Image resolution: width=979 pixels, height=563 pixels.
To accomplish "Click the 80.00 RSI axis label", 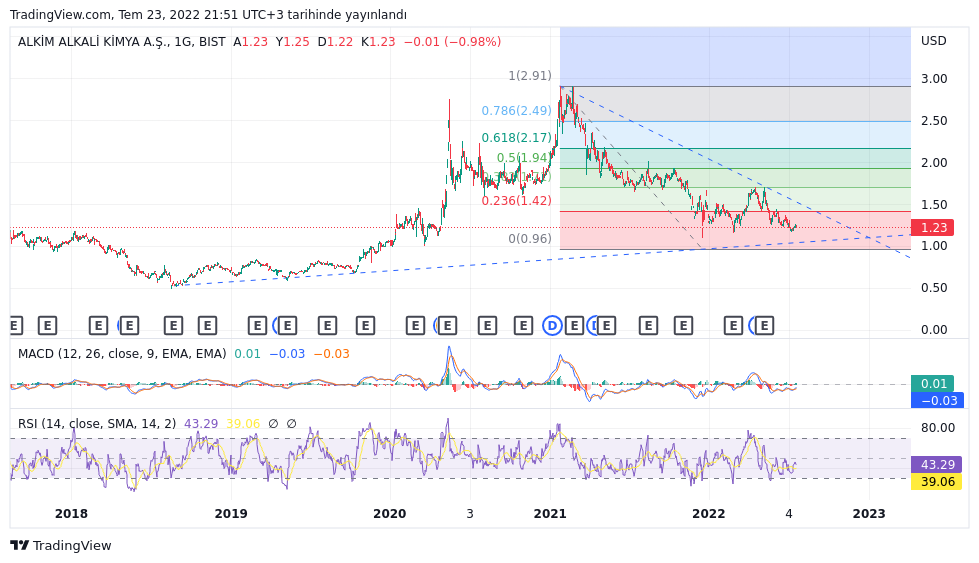I will 938,428.
